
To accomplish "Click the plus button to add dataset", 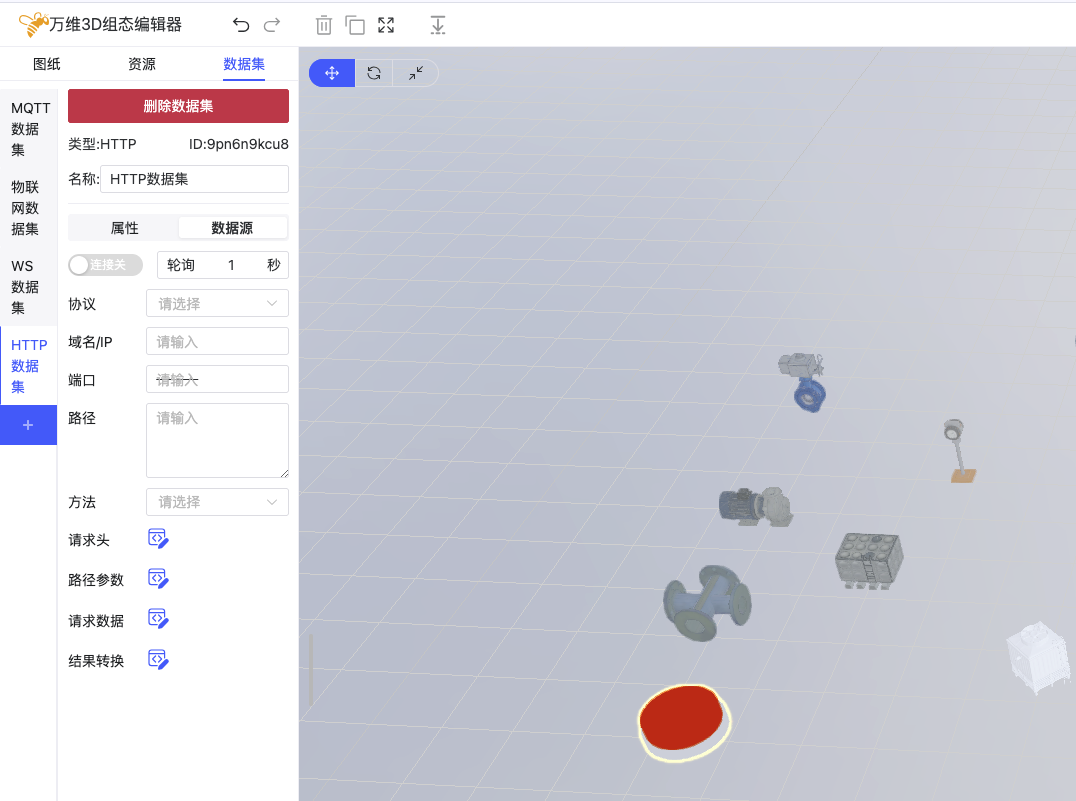I will coord(28,425).
